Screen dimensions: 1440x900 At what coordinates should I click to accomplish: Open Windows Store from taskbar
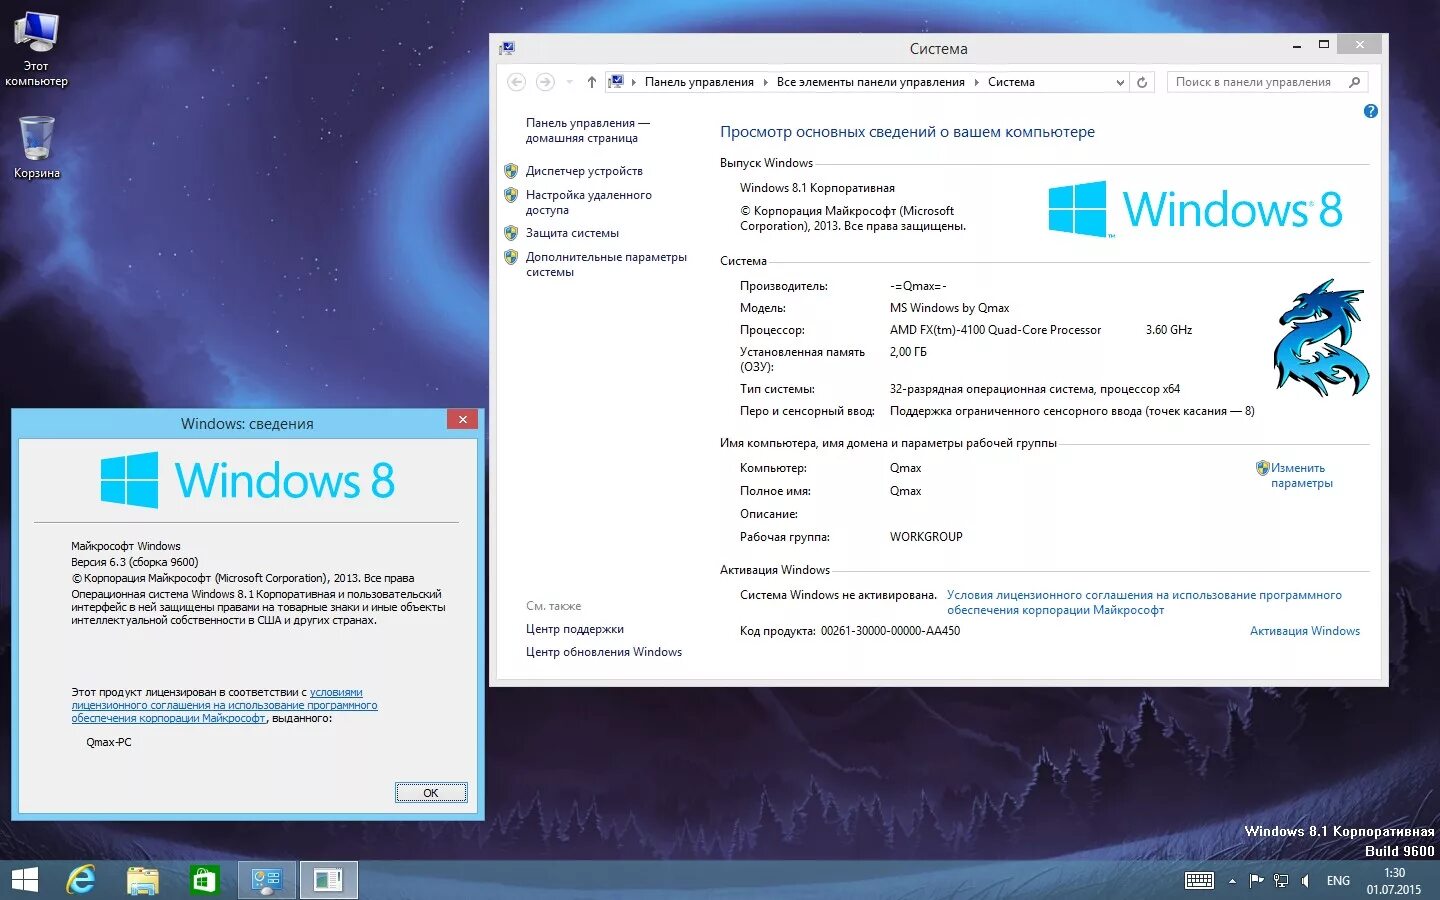[204, 880]
